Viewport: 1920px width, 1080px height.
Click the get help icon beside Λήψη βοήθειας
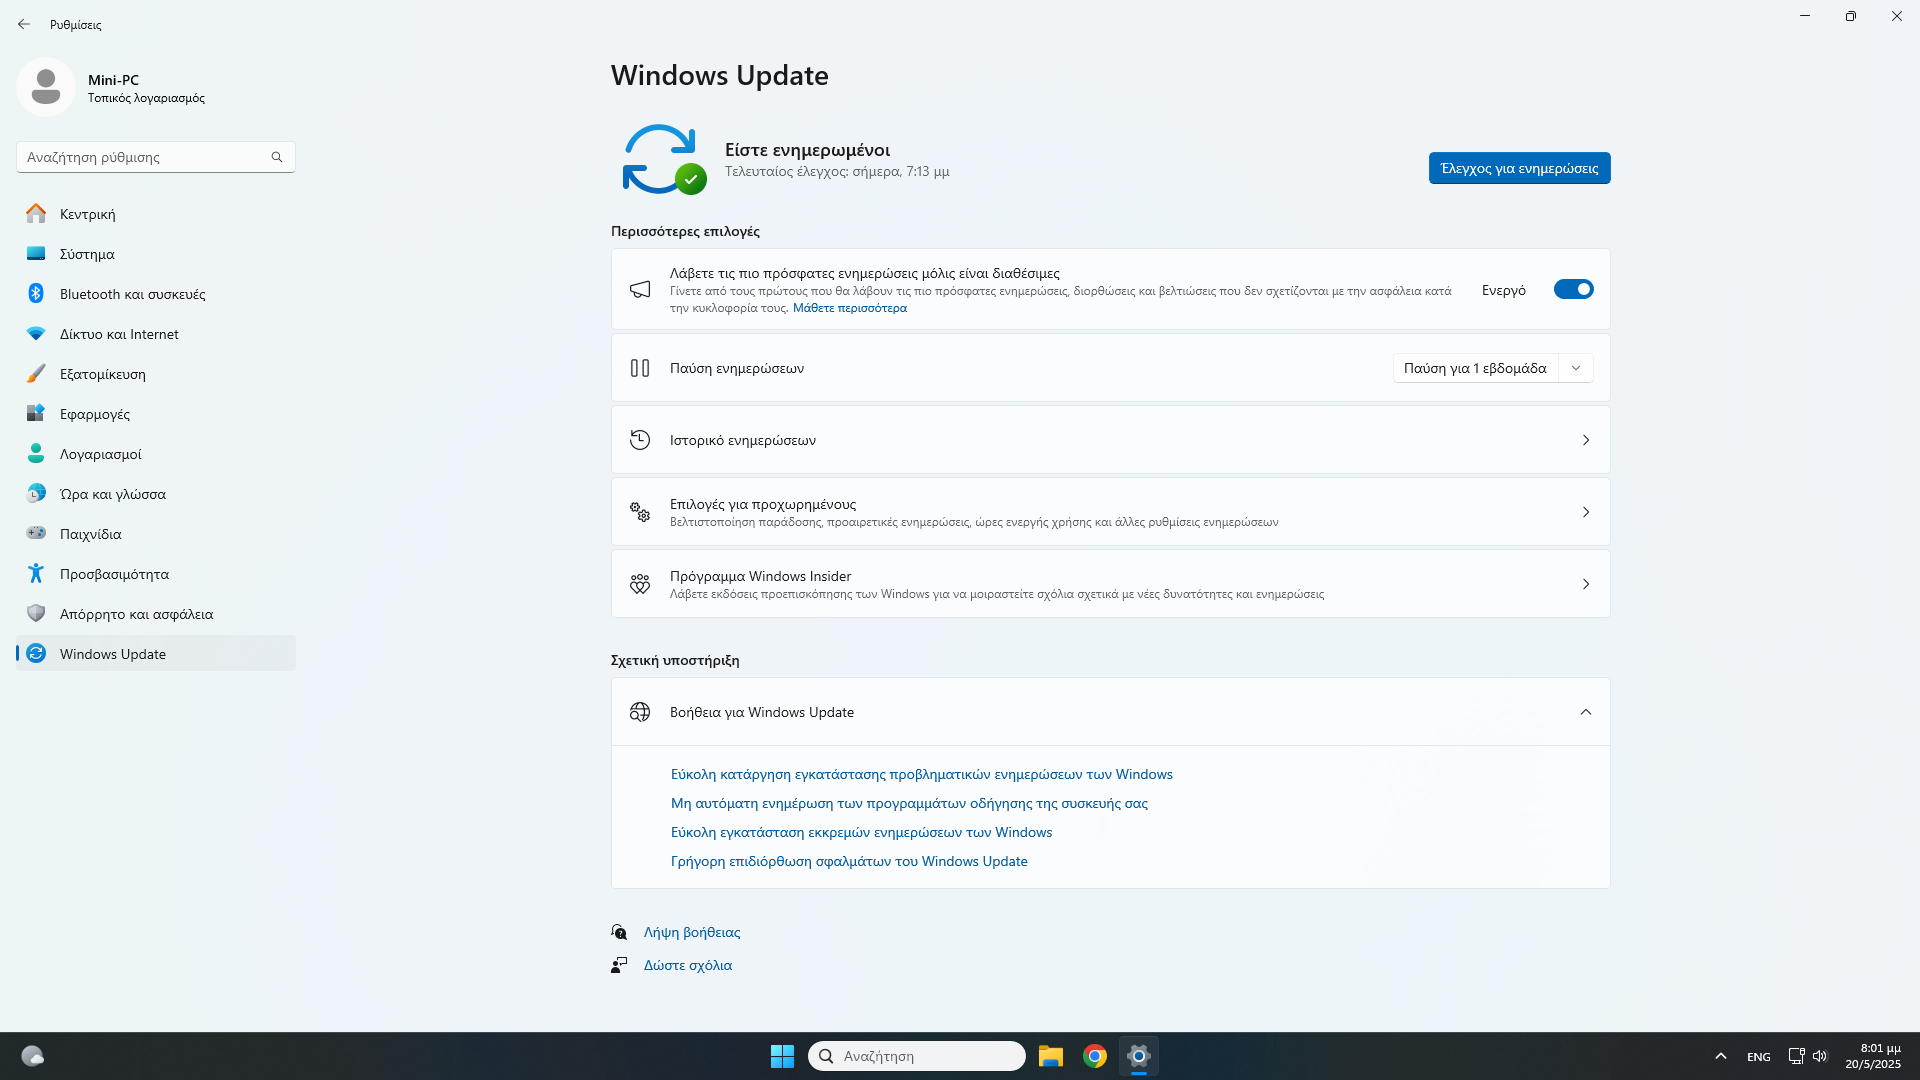pos(619,932)
